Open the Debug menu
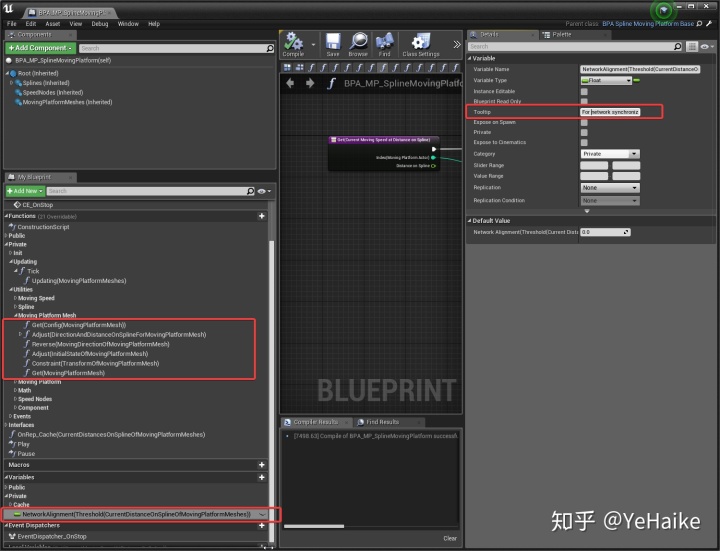The height and width of the screenshot is (551, 720). [100, 23]
